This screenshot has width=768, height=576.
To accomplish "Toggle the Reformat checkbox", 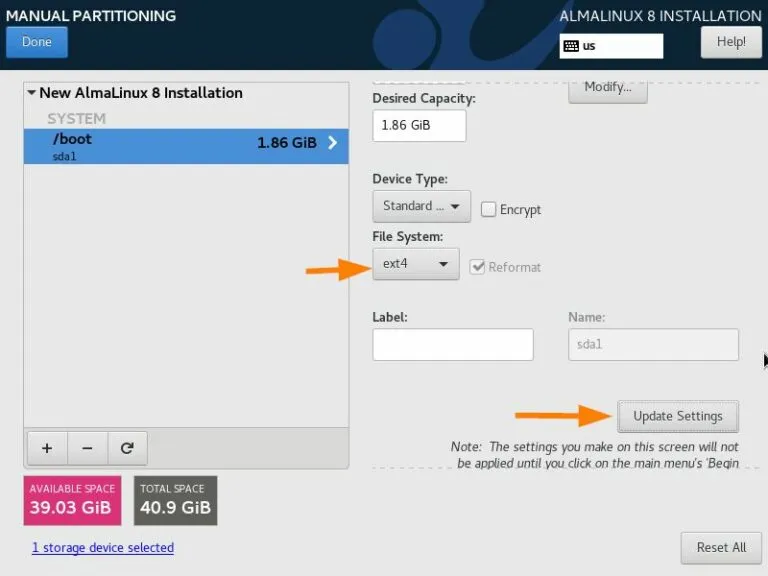I will pos(477,267).
